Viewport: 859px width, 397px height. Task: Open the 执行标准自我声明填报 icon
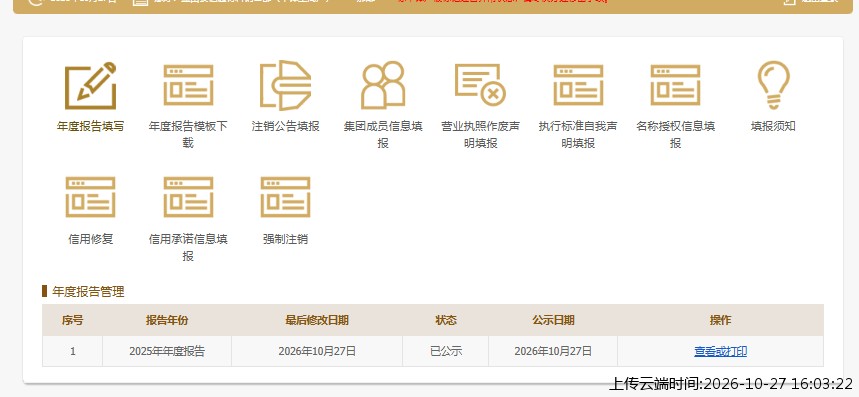click(x=578, y=85)
